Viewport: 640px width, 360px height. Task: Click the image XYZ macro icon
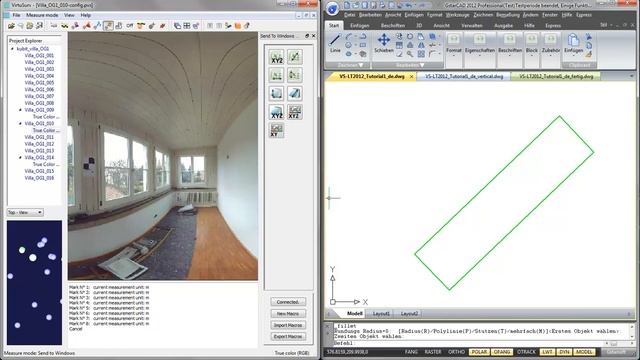(294, 112)
